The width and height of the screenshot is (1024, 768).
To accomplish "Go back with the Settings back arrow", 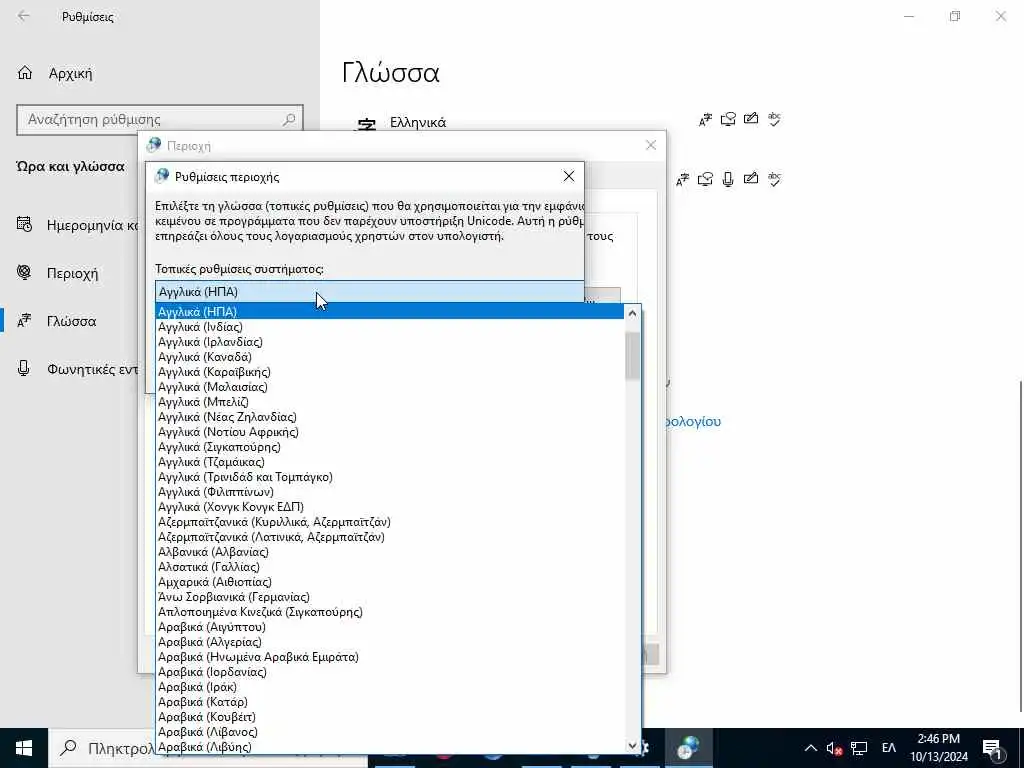I will pos(24,16).
